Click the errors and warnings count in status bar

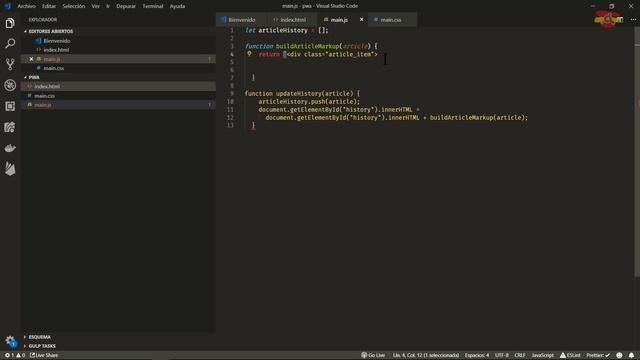click(14, 355)
